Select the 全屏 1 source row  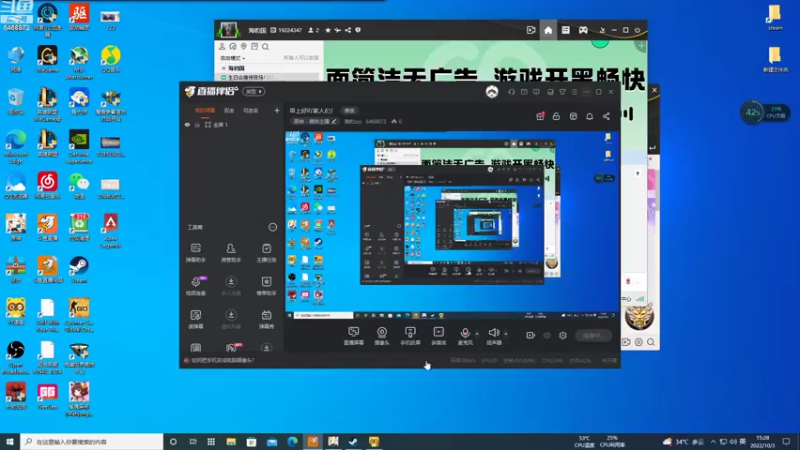click(x=232, y=124)
